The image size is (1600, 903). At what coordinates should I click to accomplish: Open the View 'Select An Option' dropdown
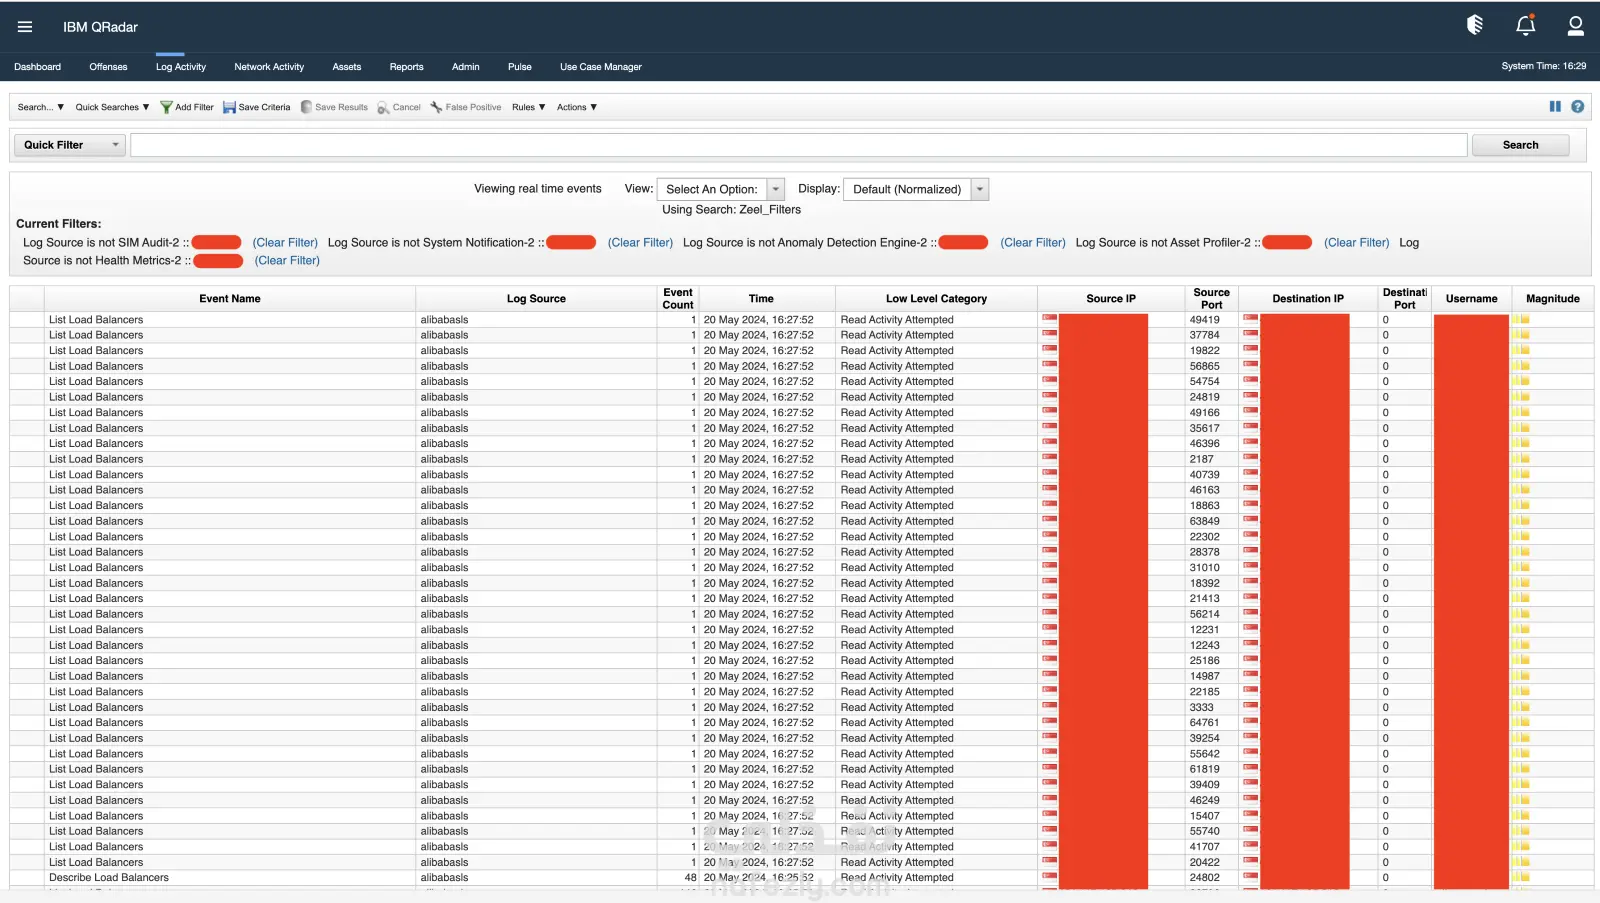click(720, 189)
